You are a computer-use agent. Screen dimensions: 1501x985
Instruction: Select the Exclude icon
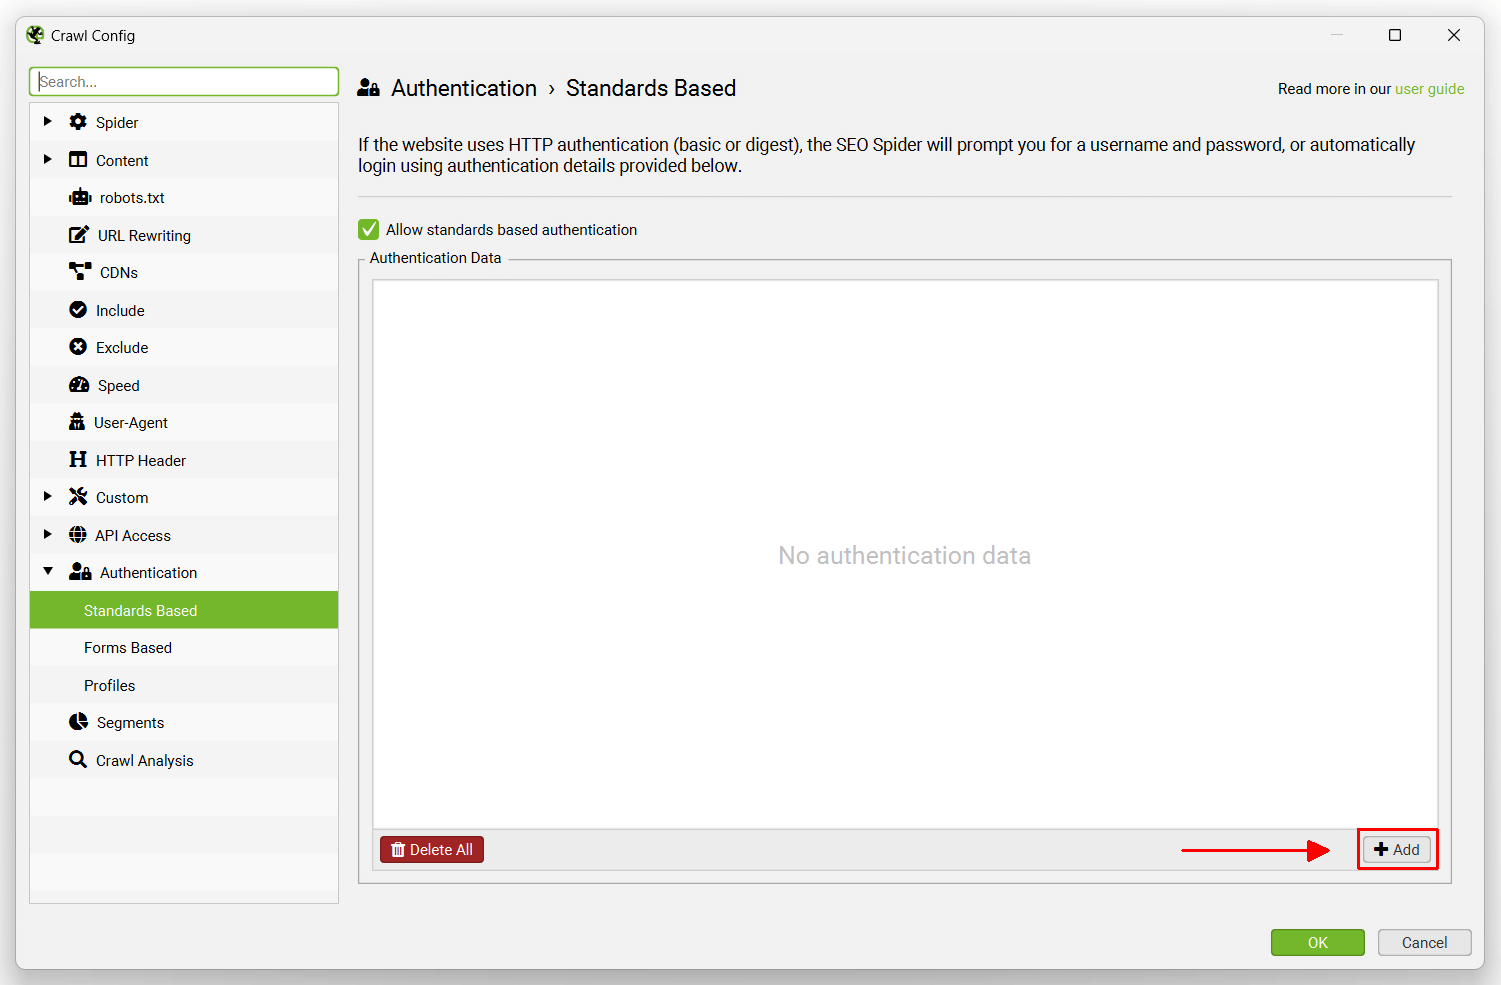coord(78,346)
